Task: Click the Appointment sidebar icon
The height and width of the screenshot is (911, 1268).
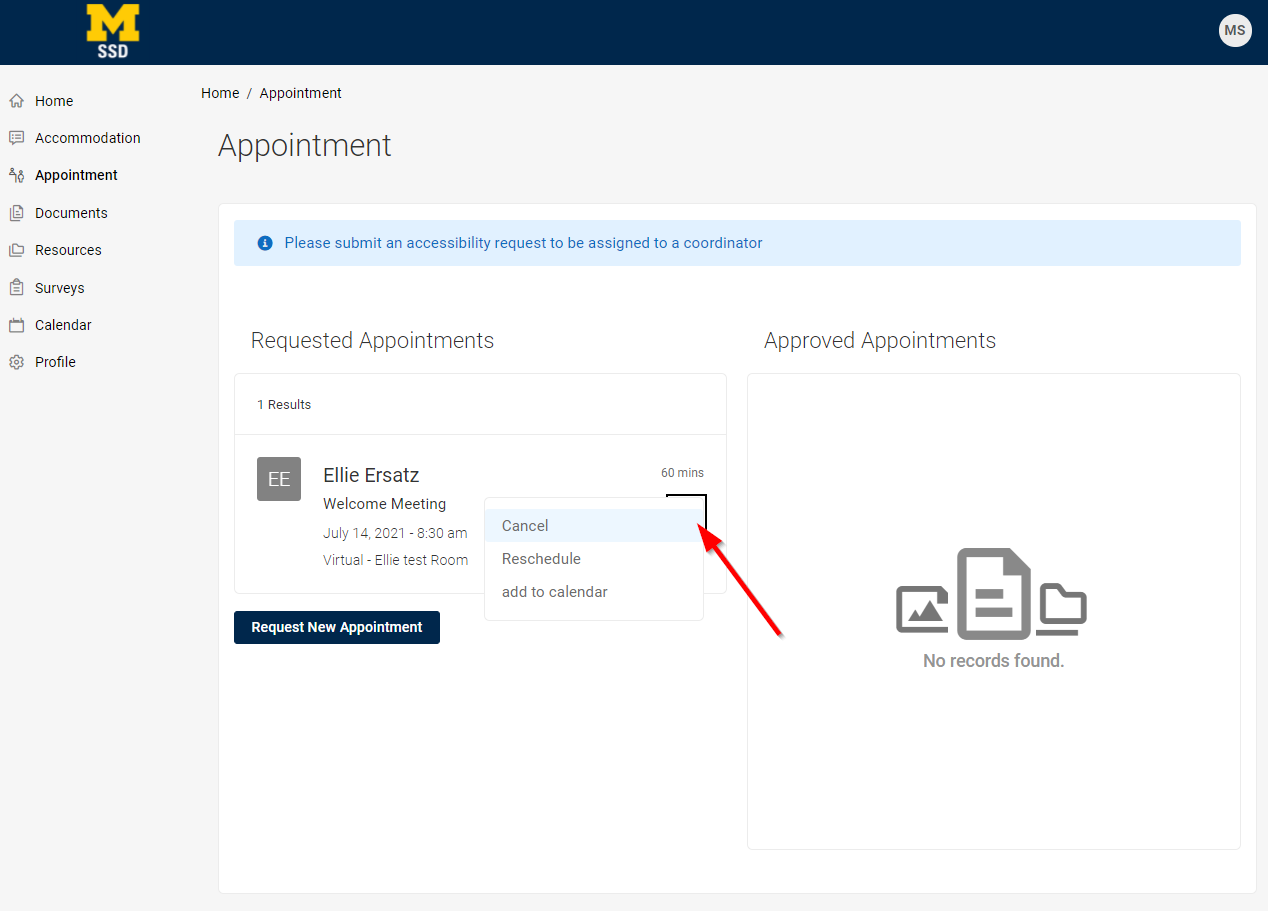Action: point(16,175)
